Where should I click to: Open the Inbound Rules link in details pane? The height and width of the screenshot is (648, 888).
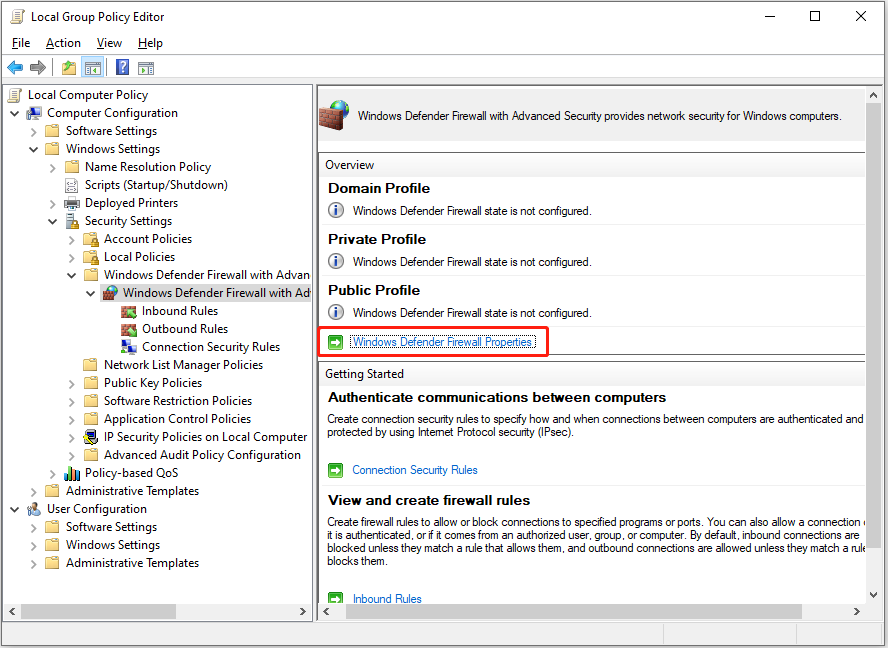click(387, 599)
